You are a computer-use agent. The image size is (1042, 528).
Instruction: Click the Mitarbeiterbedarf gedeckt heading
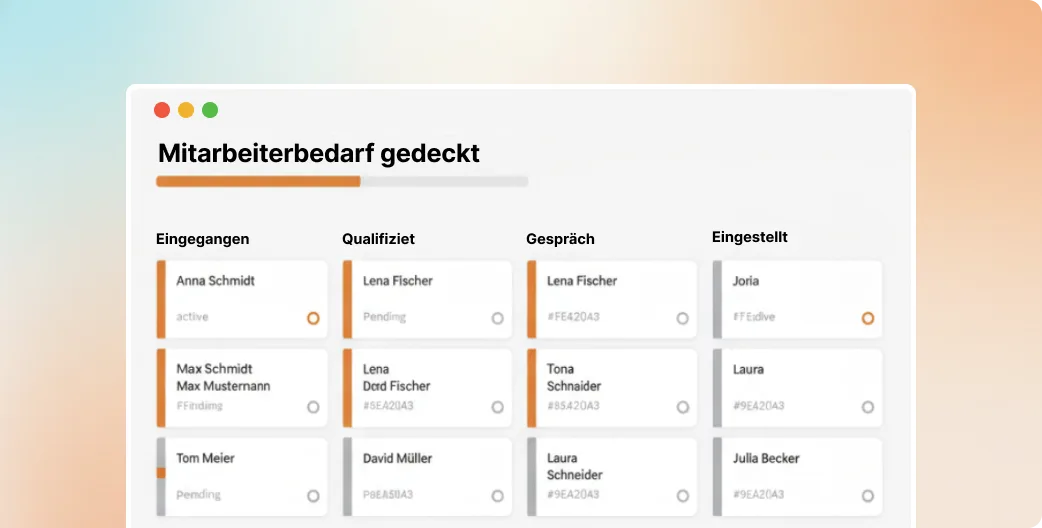[x=319, y=153]
